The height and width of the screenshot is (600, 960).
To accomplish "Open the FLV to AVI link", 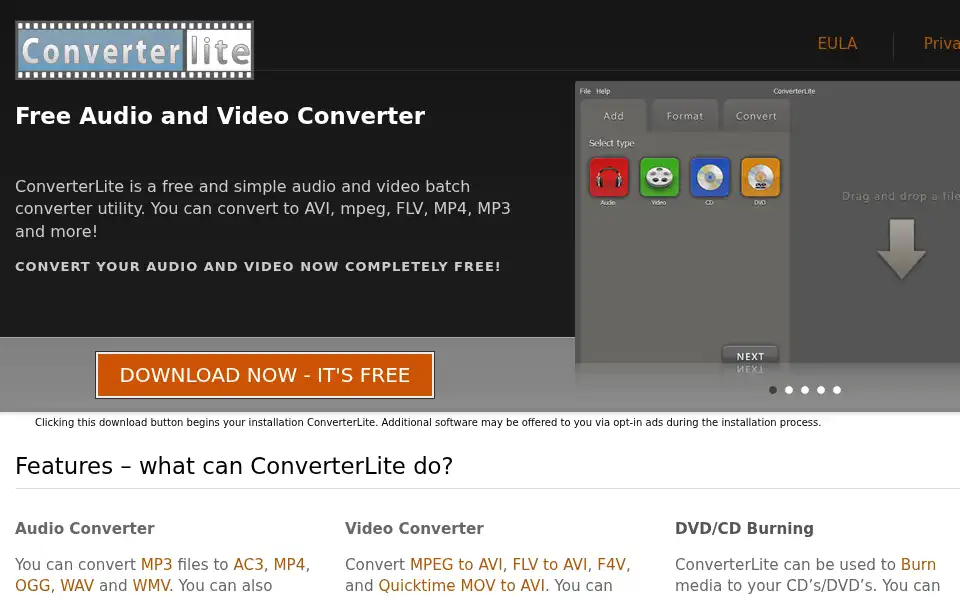I will pyautogui.click(x=549, y=564).
